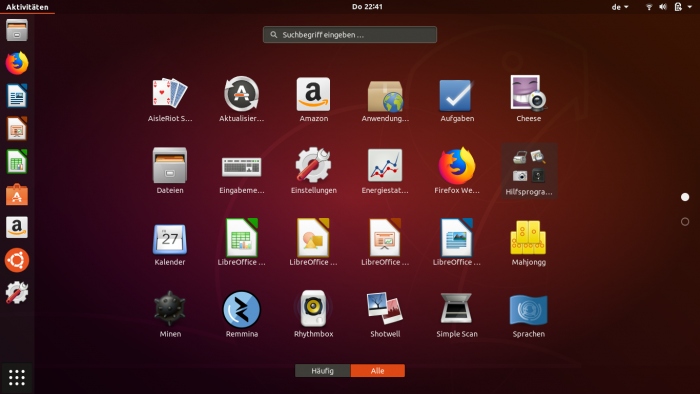The width and height of the screenshot is (700, 394).
Task: Open Amazon from the app grid
Action: (313, 99)
